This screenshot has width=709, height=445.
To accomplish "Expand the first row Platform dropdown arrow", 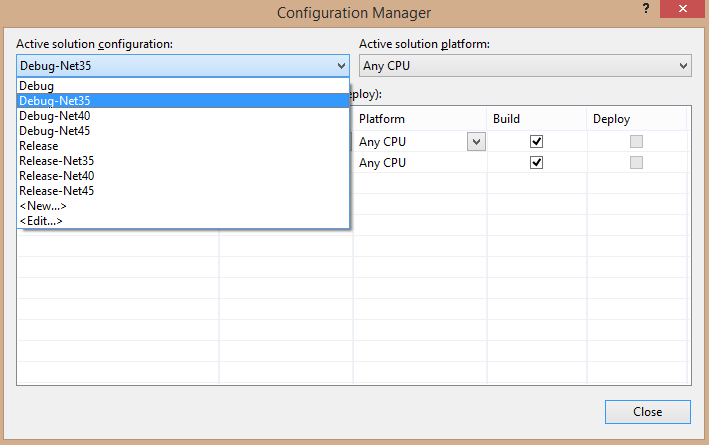I will point(477,142).
